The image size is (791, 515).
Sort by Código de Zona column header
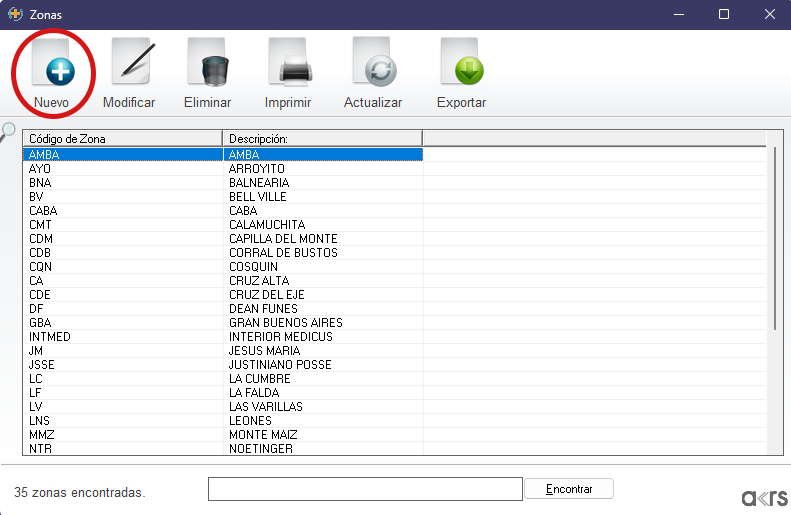tap(122, 138)
